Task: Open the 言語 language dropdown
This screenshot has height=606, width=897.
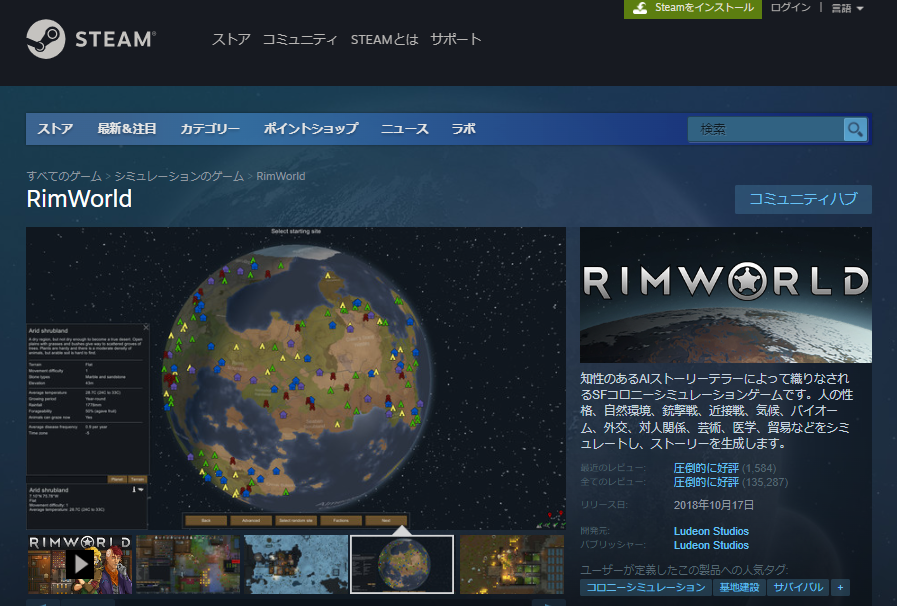Action: tap(847, 8)
